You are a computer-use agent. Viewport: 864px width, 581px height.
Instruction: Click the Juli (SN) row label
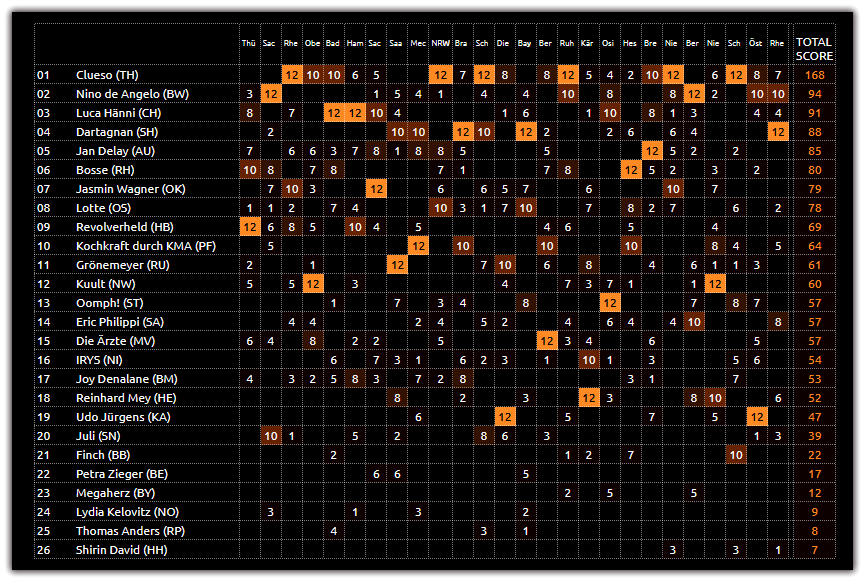tap(98, 436)
